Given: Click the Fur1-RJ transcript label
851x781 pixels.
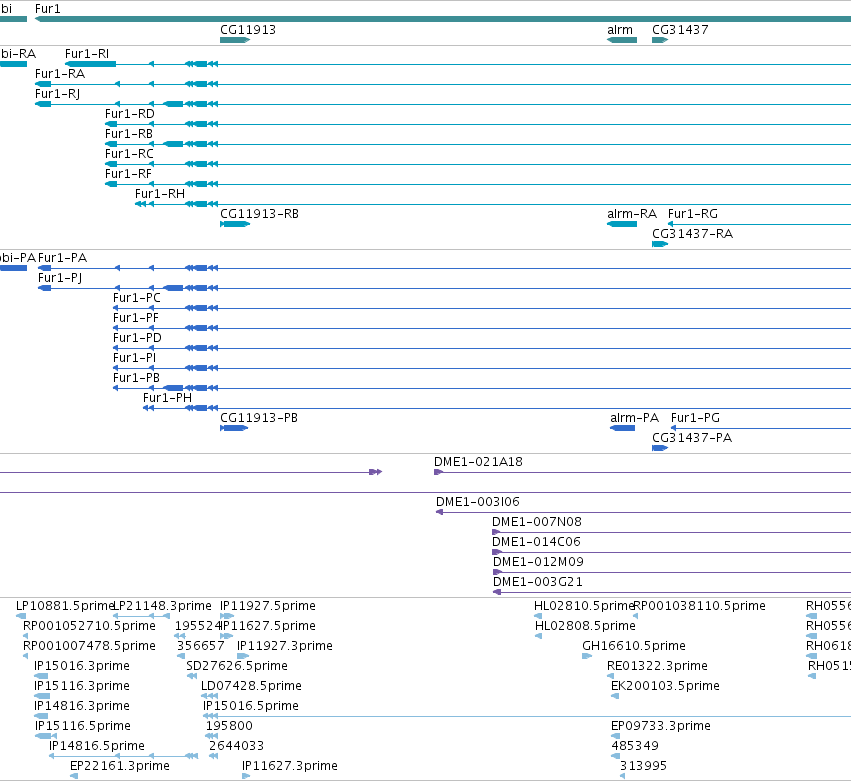Looking at the screenshot, I should tap(58, 94).
